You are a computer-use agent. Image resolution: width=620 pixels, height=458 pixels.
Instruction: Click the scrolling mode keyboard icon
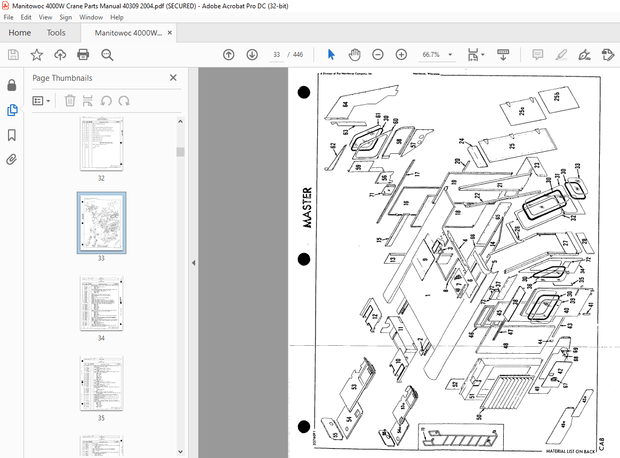coord(503,55)
